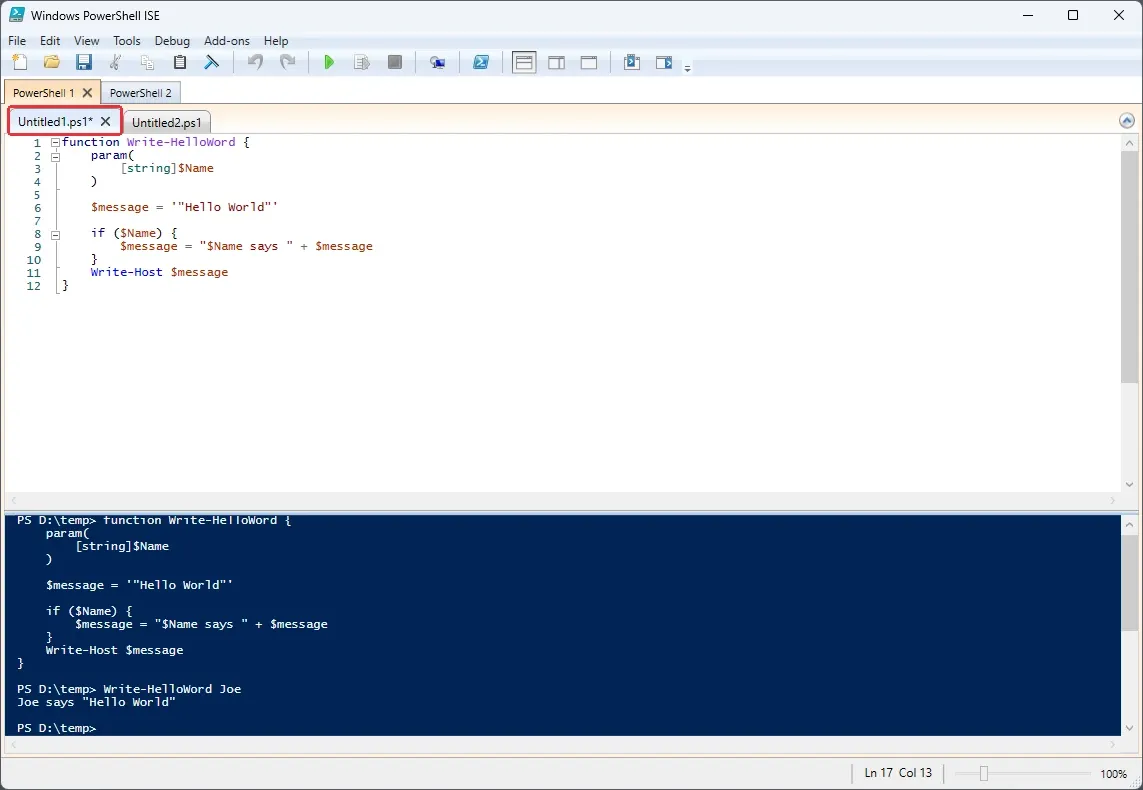Screen dimensions: 1143x790
Task: Open the Edit menu
Action: pyautogui.click(x=50, y=41)
